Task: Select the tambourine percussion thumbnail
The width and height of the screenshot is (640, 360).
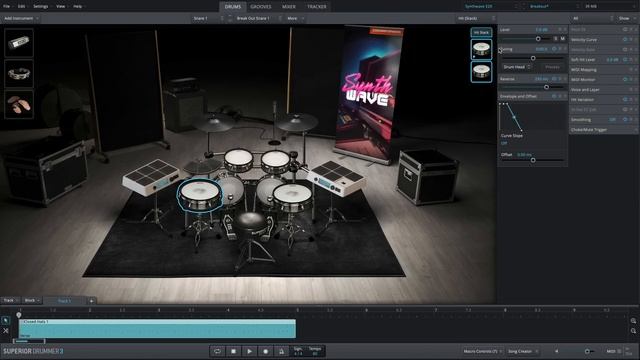Action: click(x=19, y=73)
